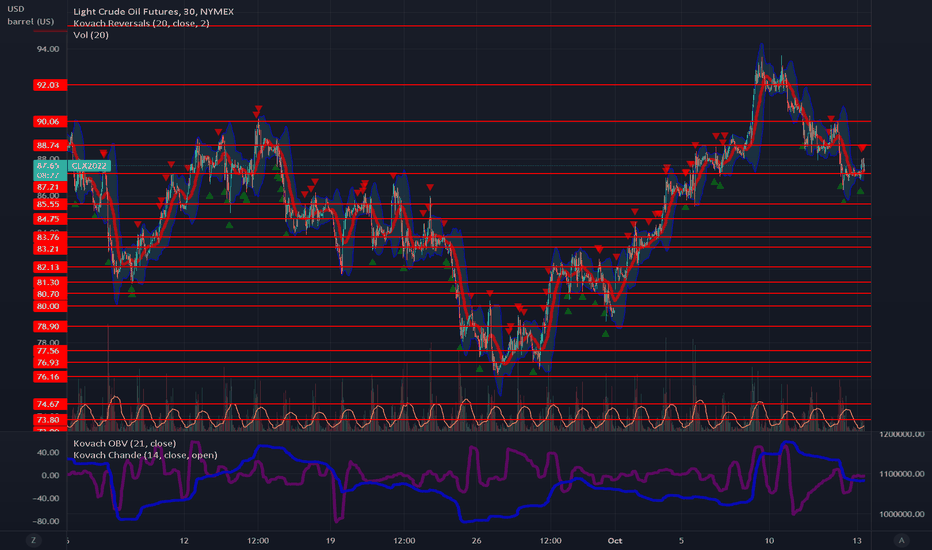Viewport: 932px width, 550px height.
Task: Click the 76.93 red price level label
Action: [50, 363]
